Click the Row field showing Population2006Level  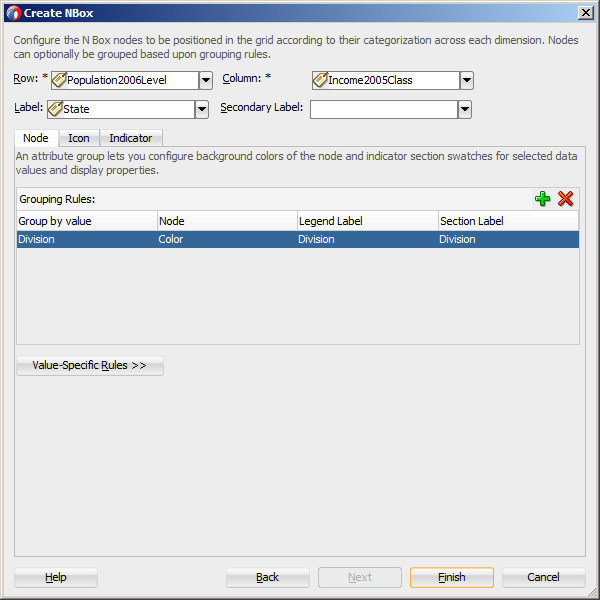(x=125, y=80)
